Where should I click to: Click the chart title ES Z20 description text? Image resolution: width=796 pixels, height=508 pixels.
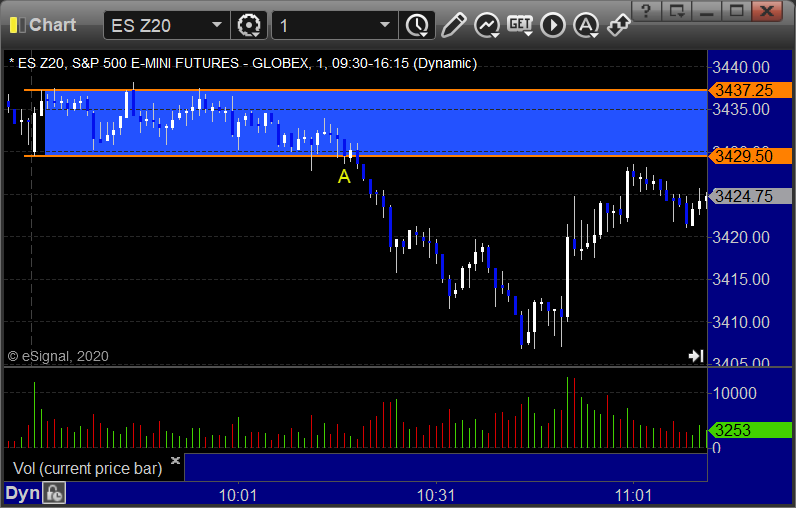243,63
